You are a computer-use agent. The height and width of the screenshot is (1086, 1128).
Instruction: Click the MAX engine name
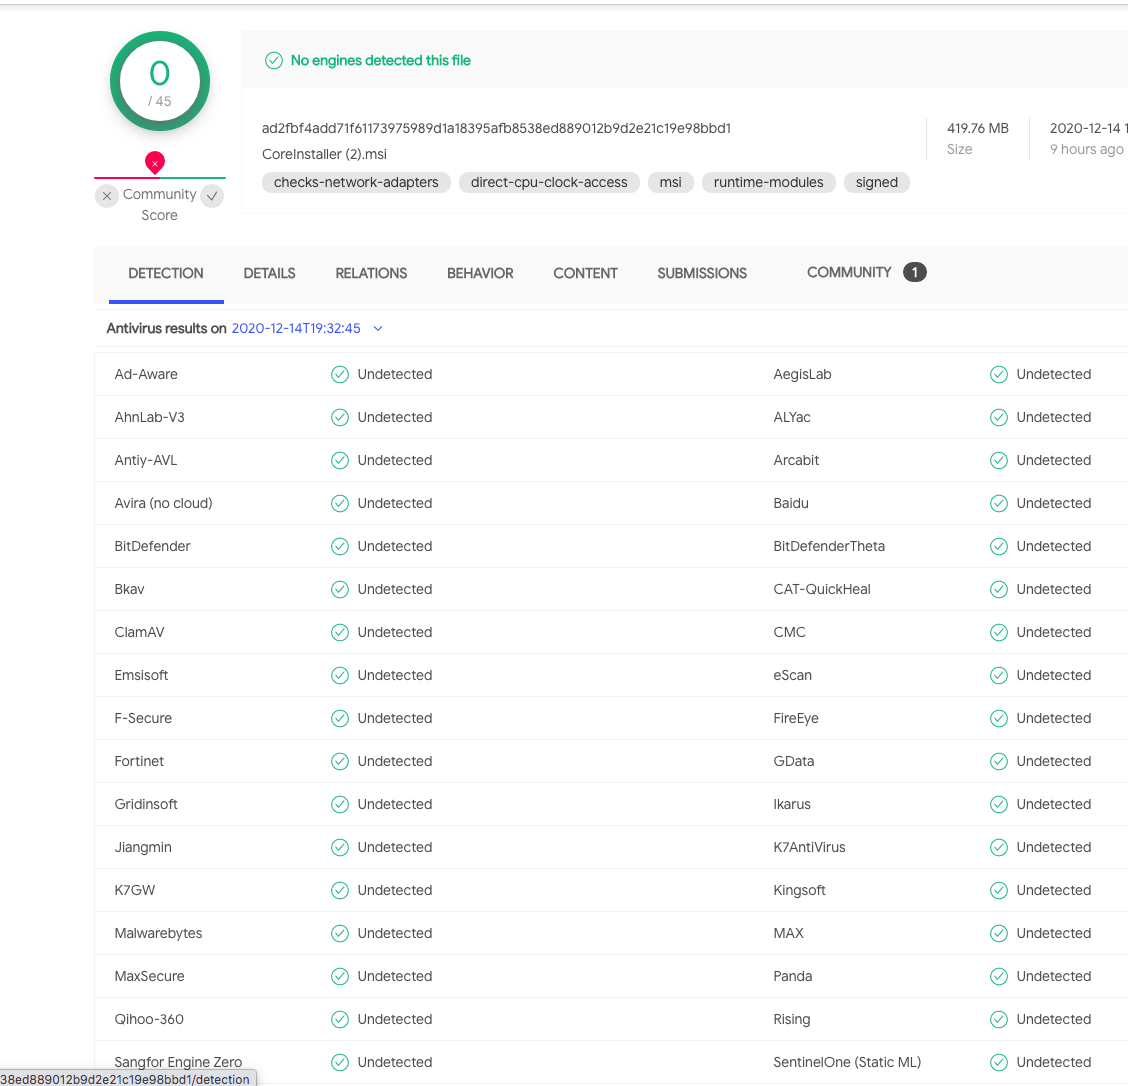pos(788,934)
